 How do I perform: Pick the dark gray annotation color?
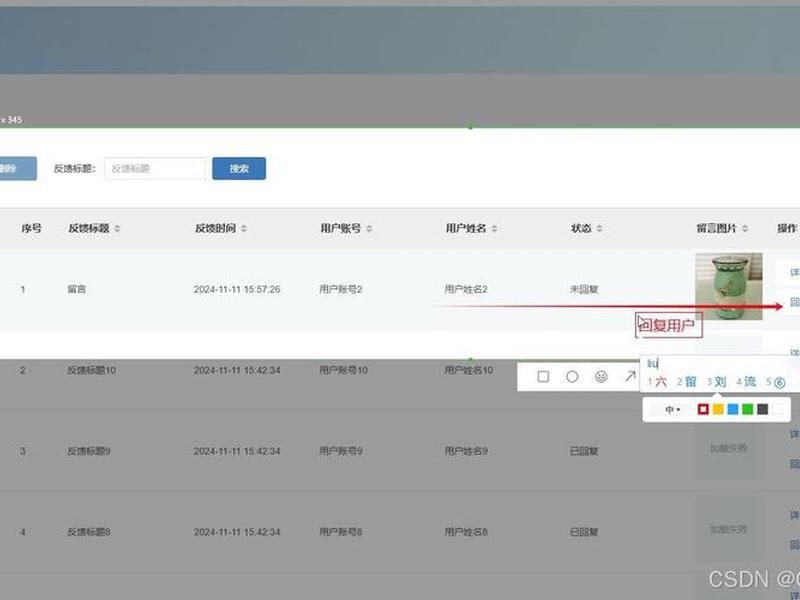point(762,409)
